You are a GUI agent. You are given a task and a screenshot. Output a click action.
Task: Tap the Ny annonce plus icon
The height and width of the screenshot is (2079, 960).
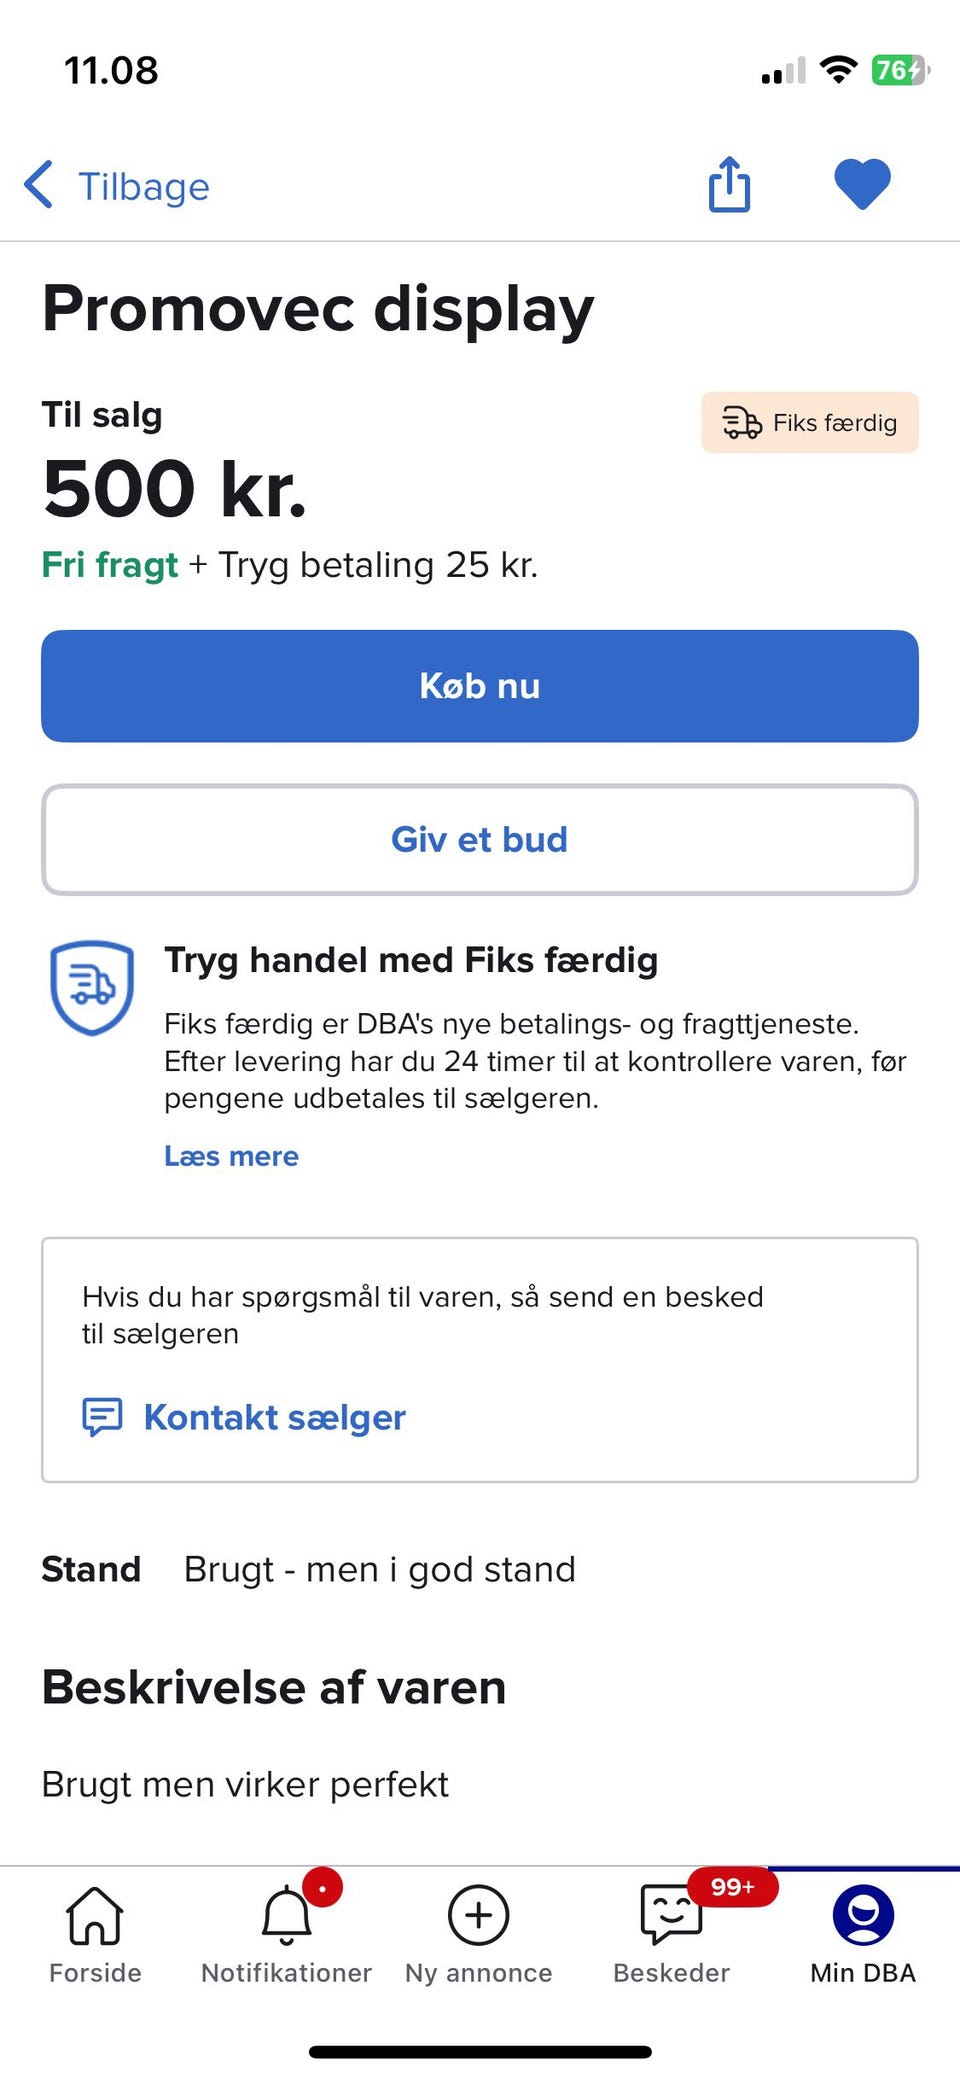pyautogui.click(x=478, y=1915)
